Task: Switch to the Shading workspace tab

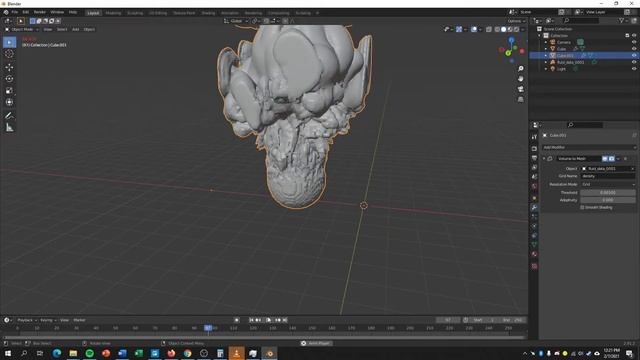Action: coord(208,13)
